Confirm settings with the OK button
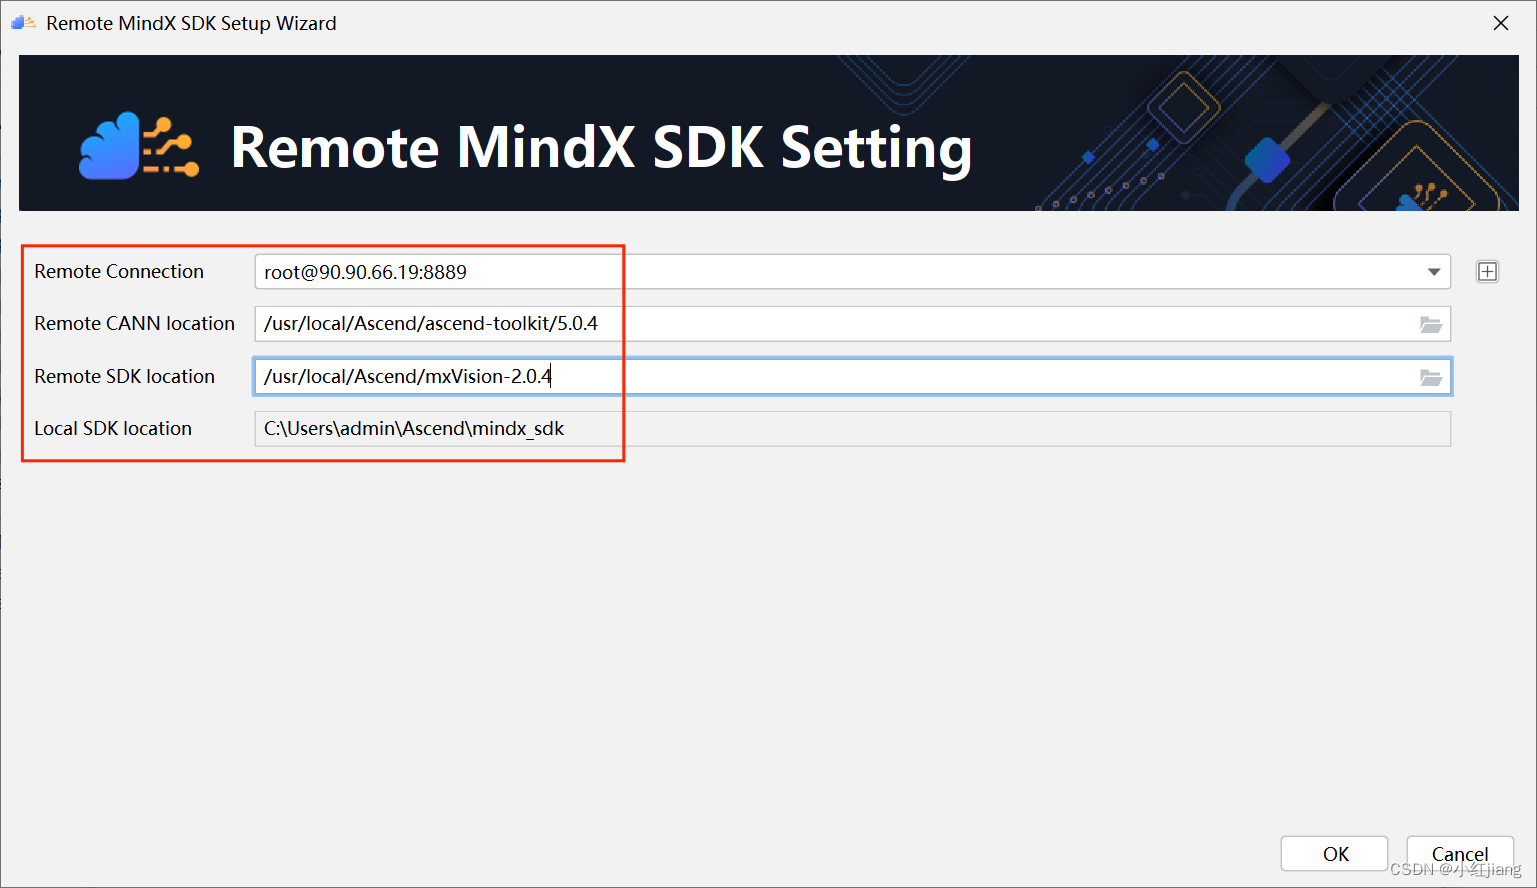 click(x=1335, y=854)
